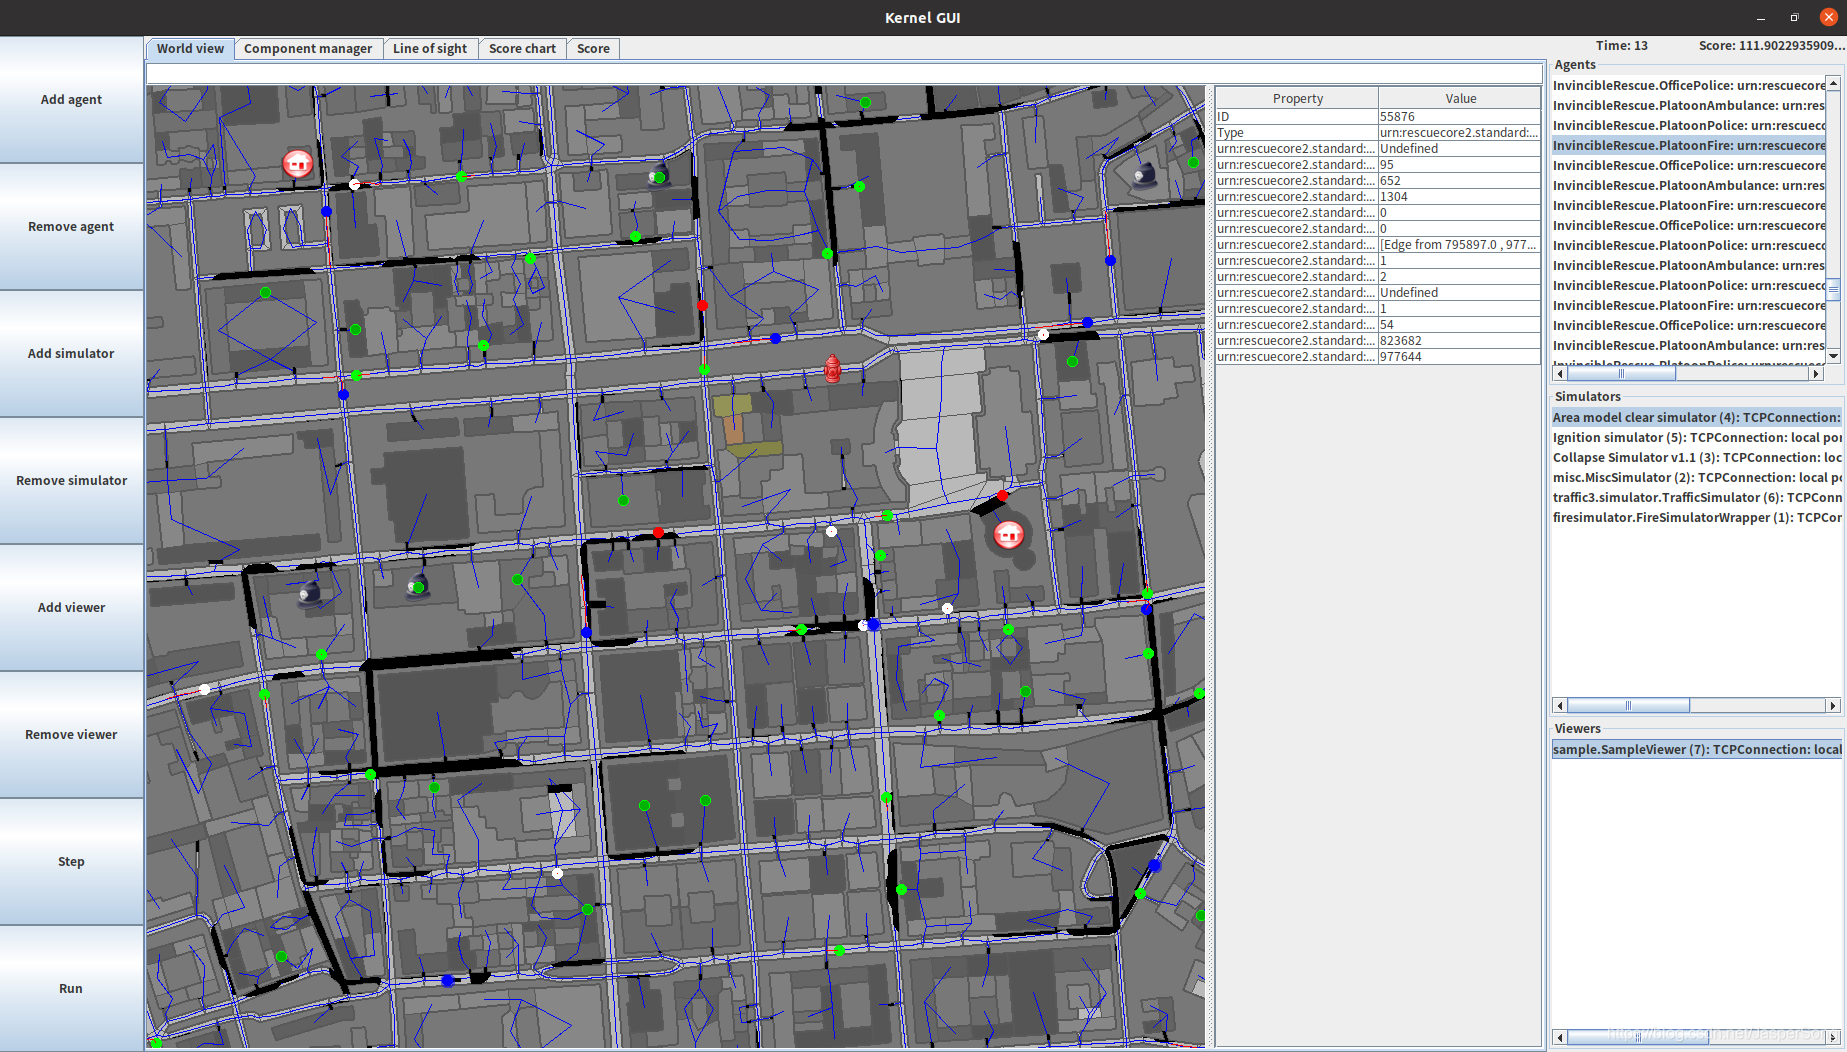
Task: Close the Kernel GUI window
Action: 1828,17
